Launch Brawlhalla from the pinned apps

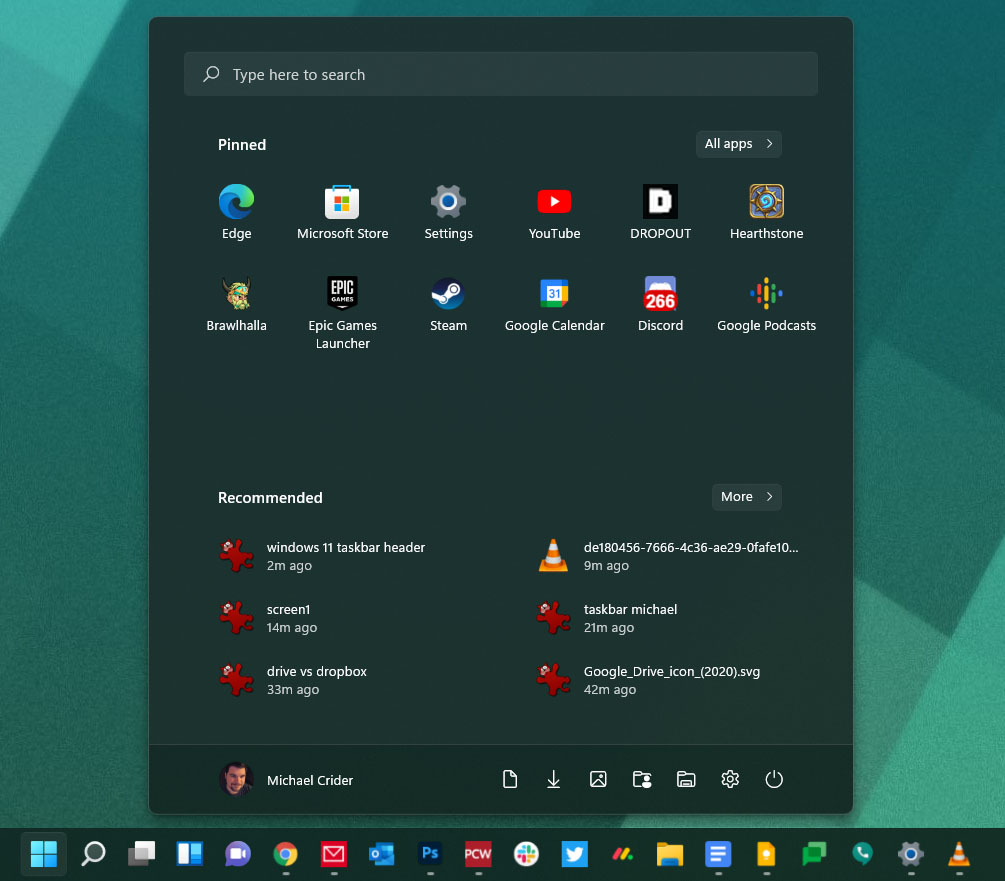(x=237, y=304)
